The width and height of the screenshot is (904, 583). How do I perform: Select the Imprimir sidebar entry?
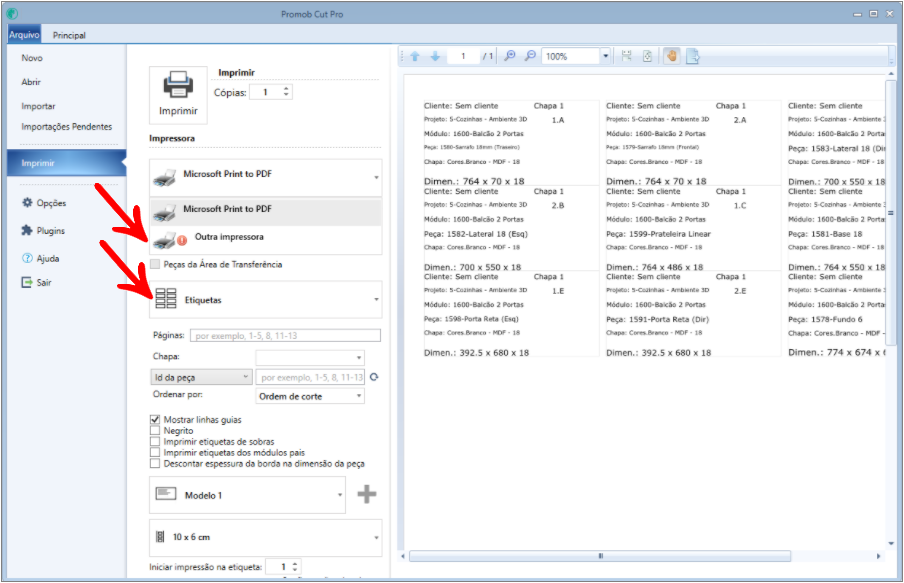(66, 163)
